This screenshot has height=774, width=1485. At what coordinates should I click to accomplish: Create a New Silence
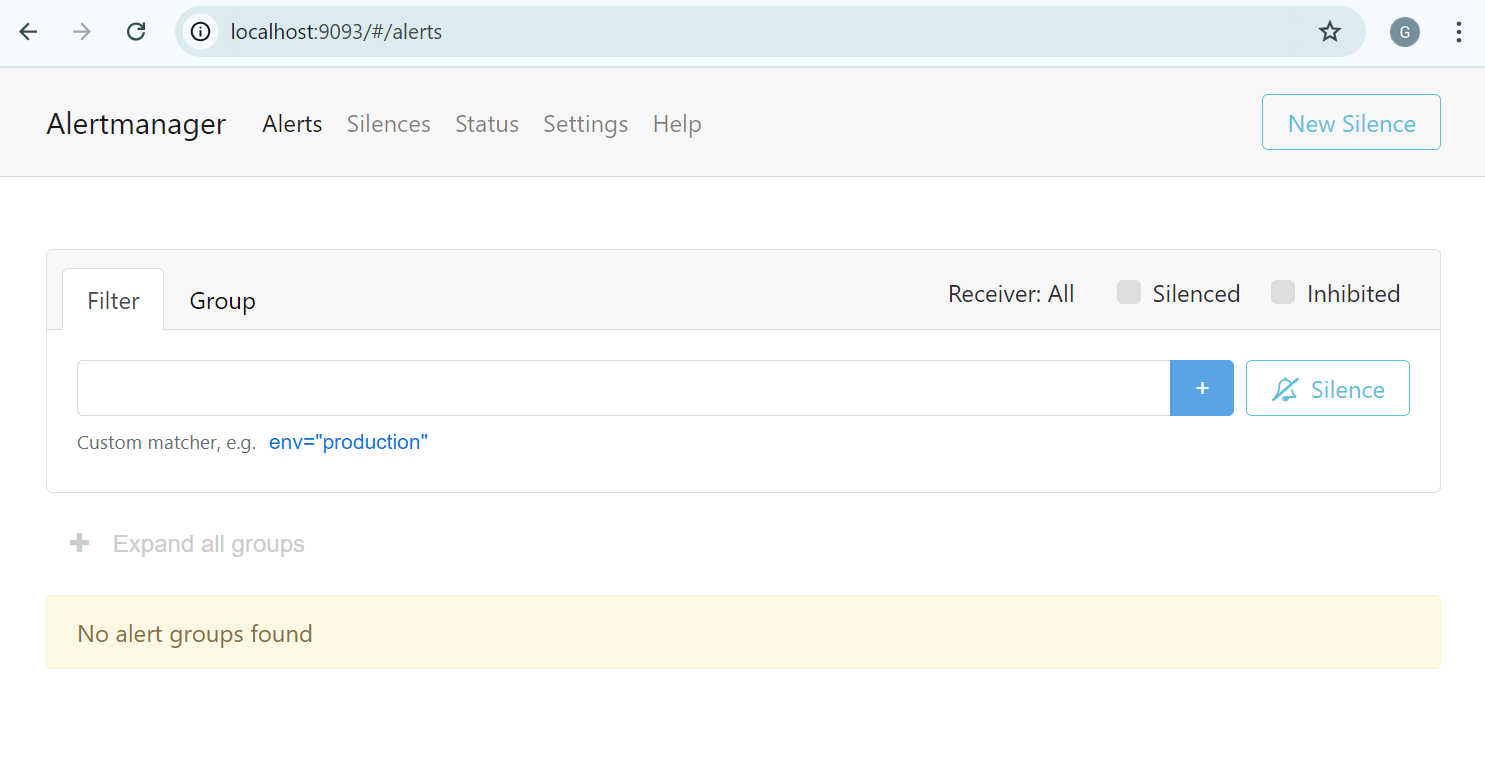click(1351, 122)
